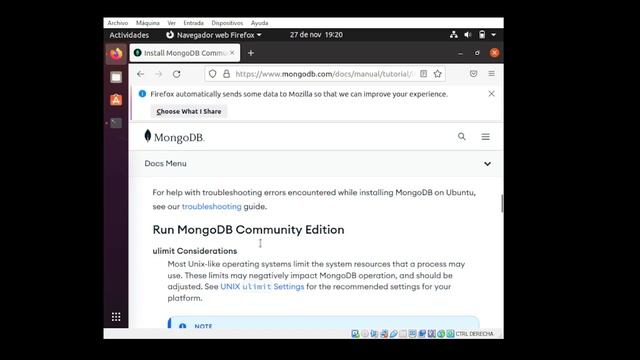This screenshot has height=360, width=640.
Task: Open the Máquina menu
Action: click(x=148, y=23)
